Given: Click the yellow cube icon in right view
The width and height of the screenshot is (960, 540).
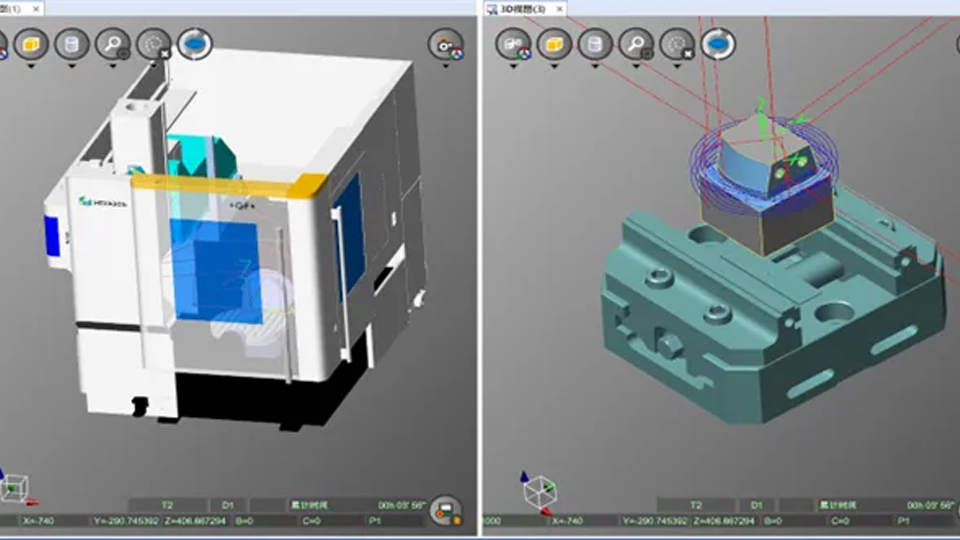Looking at the screenshot, I should pos(554,44).
